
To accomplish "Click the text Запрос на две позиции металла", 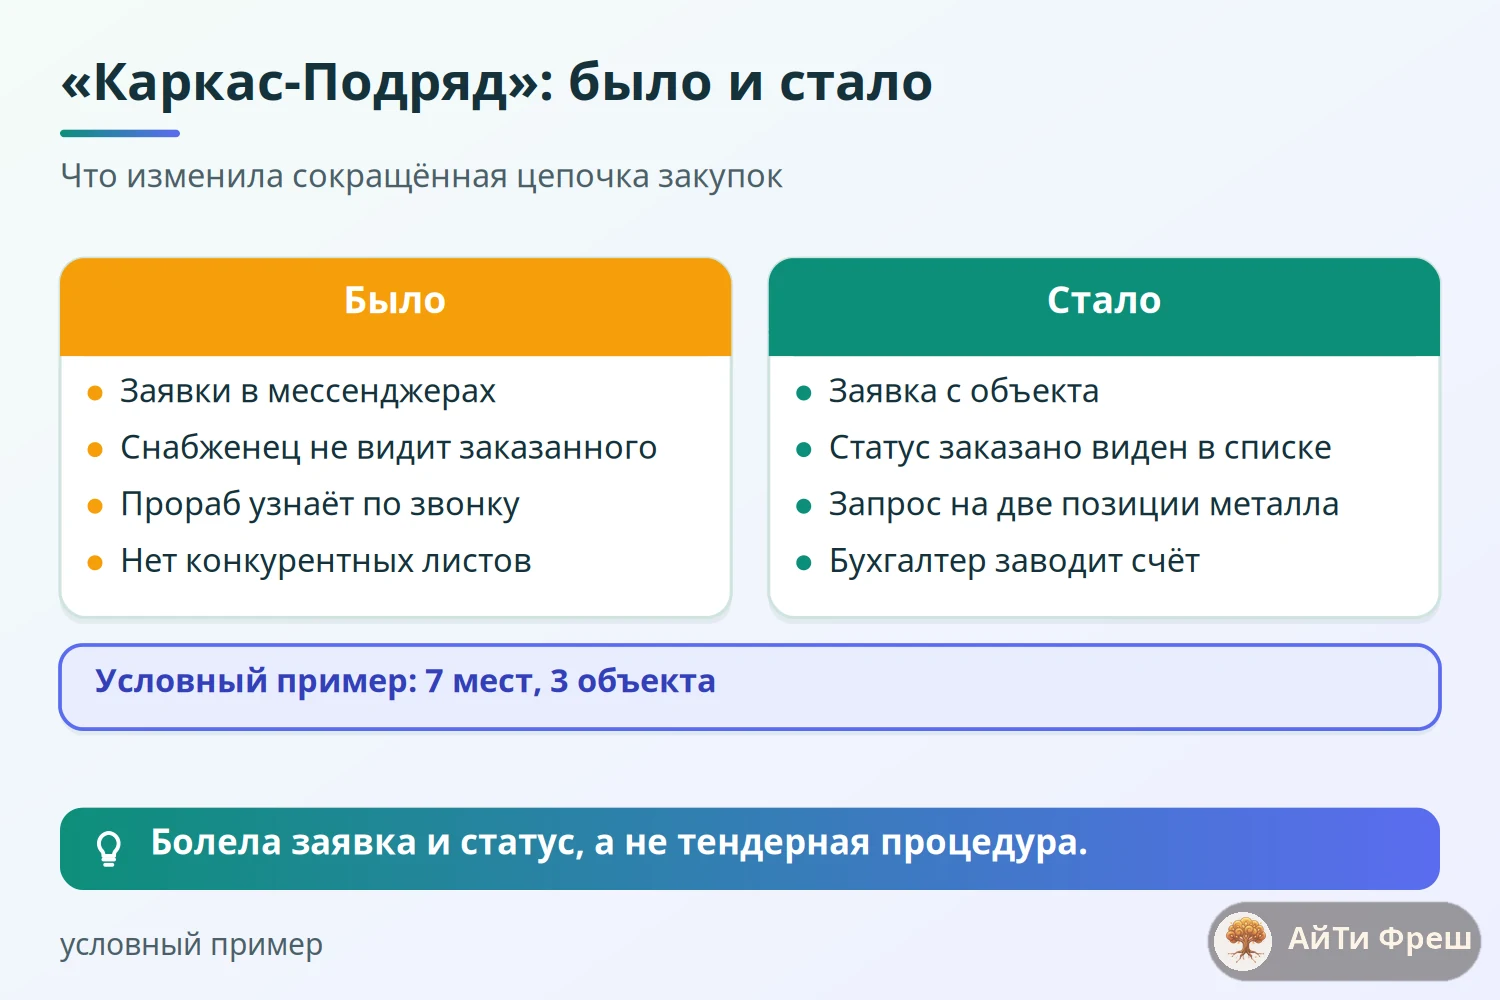I will [x=1084, y=505].
